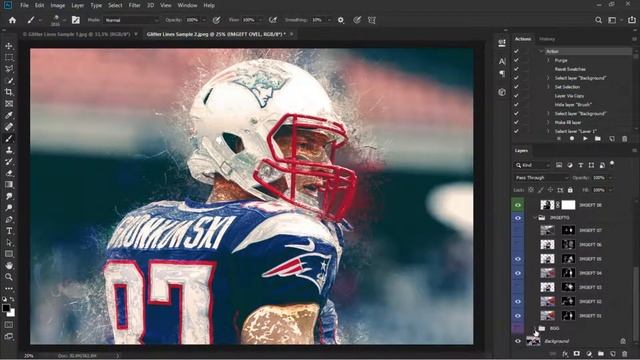Expand the BGG layer group
This screenshot has width=640, height=360.
pos(535,328)
